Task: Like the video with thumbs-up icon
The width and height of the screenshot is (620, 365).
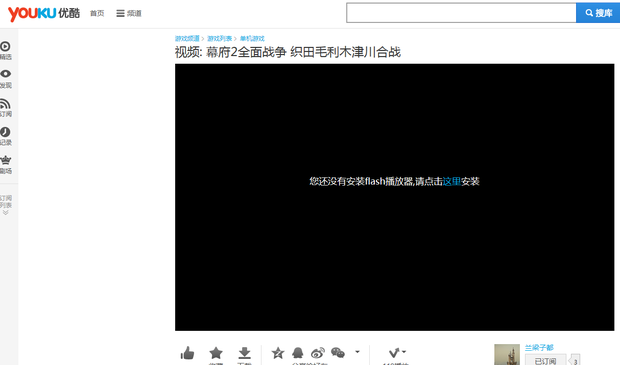Action: click(x=187, y=353)
